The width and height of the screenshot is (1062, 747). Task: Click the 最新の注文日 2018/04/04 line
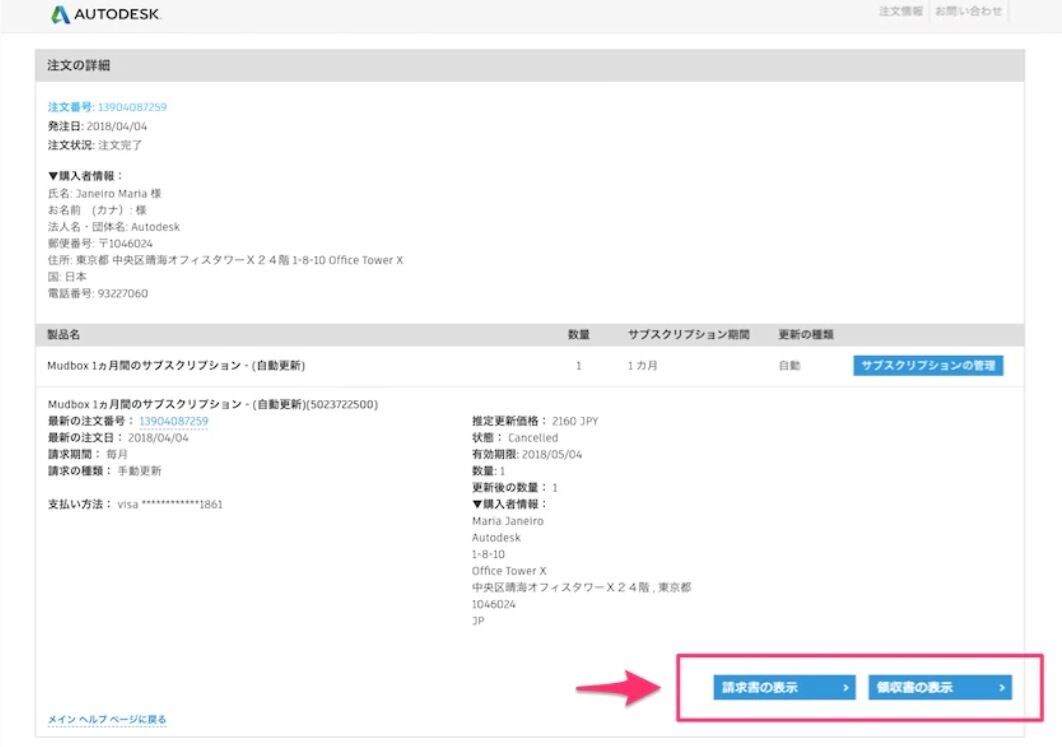pos(118,437)
